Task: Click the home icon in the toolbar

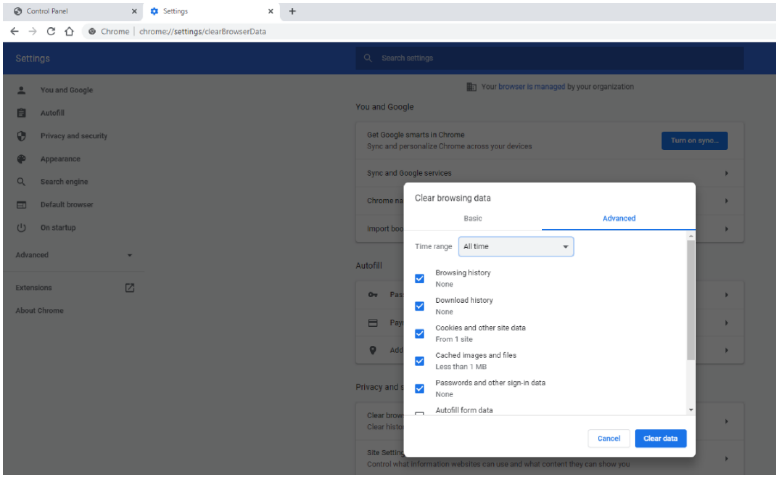Action: click(x=69, y=31)
